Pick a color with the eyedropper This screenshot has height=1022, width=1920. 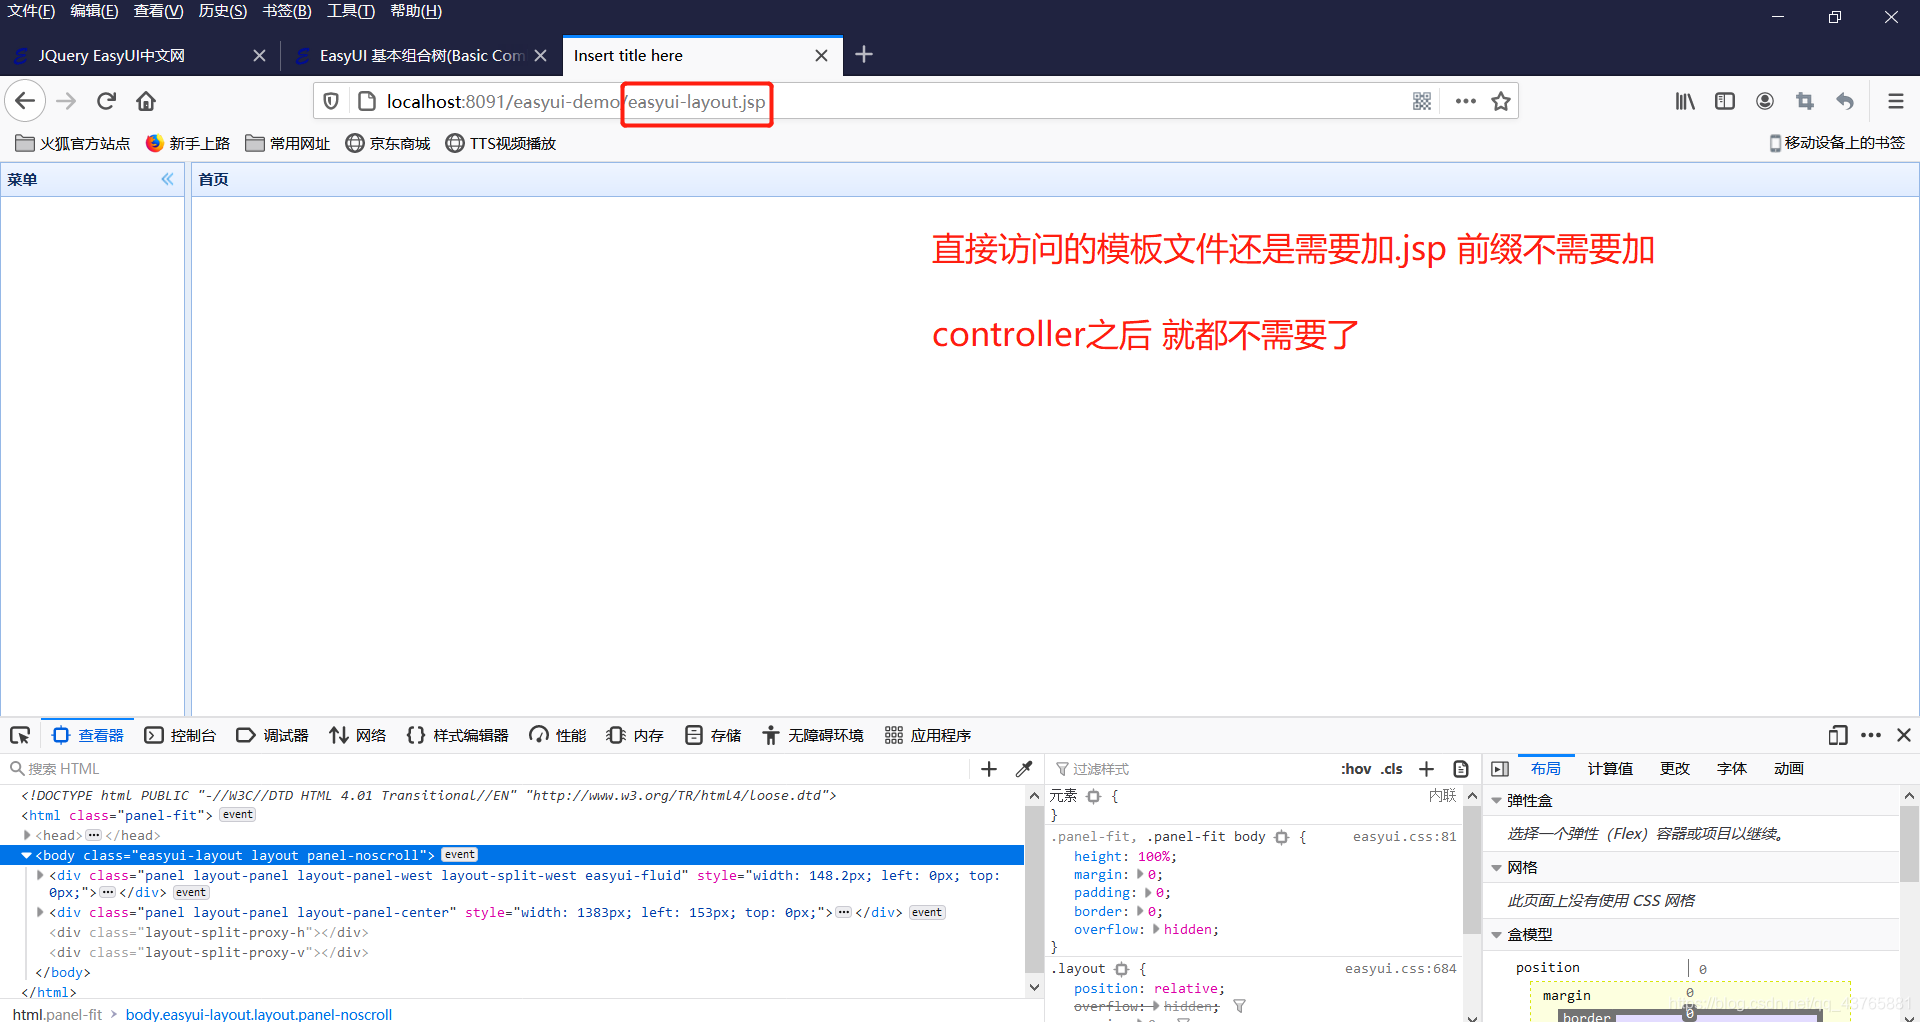[x=1024, y=769]
